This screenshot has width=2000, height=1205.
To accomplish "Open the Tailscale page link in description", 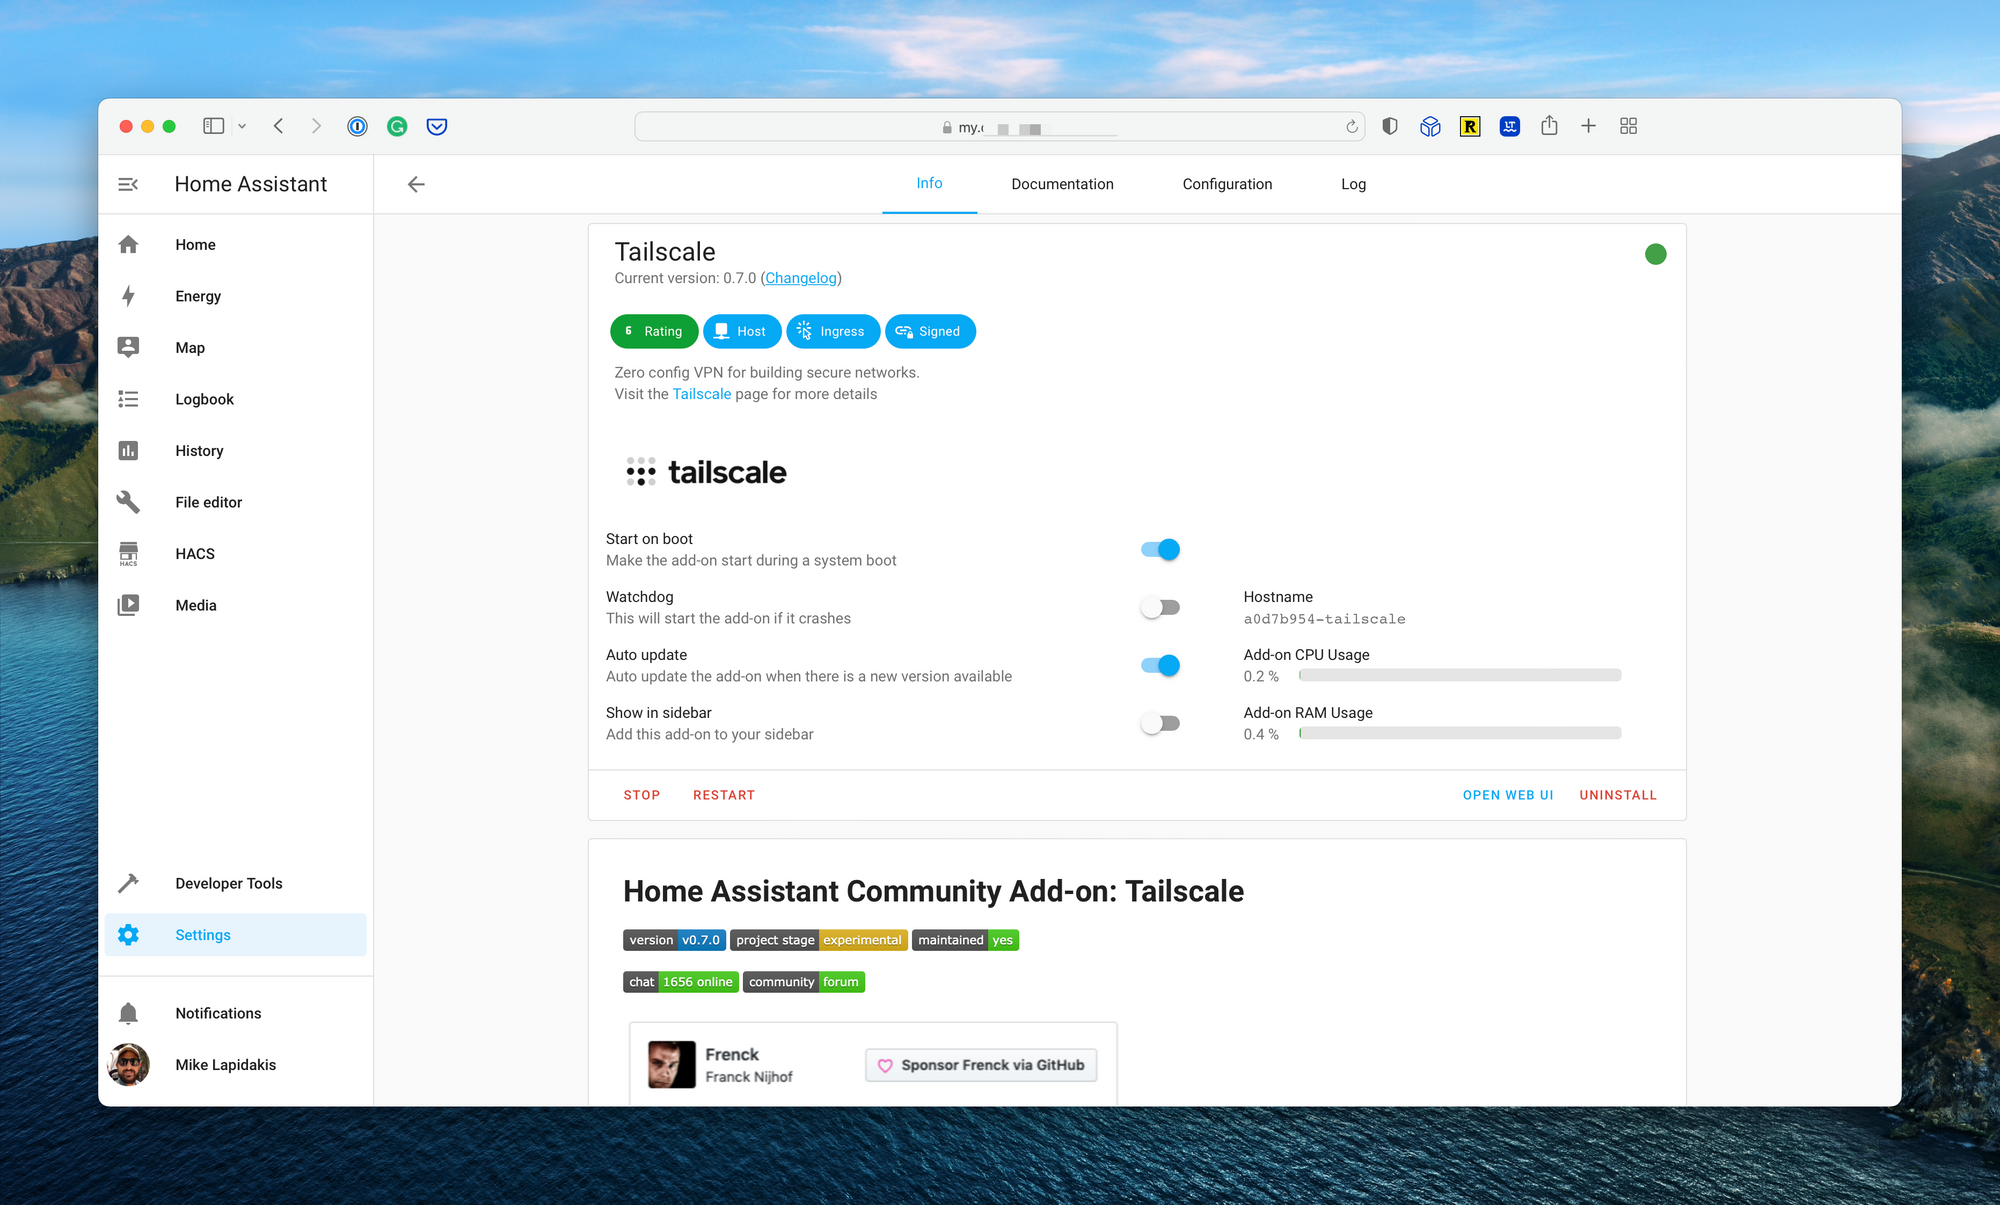I will coord(702,394).
